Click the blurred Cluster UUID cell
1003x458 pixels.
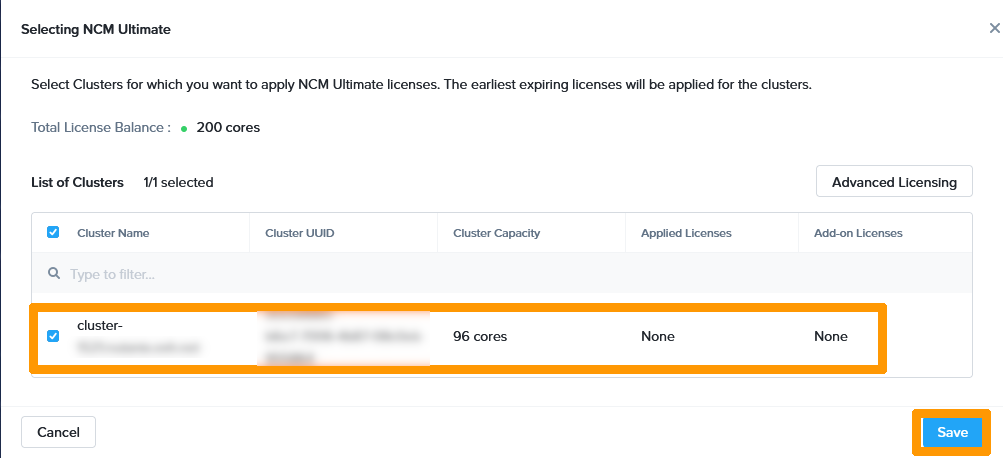tap(344, 338)
